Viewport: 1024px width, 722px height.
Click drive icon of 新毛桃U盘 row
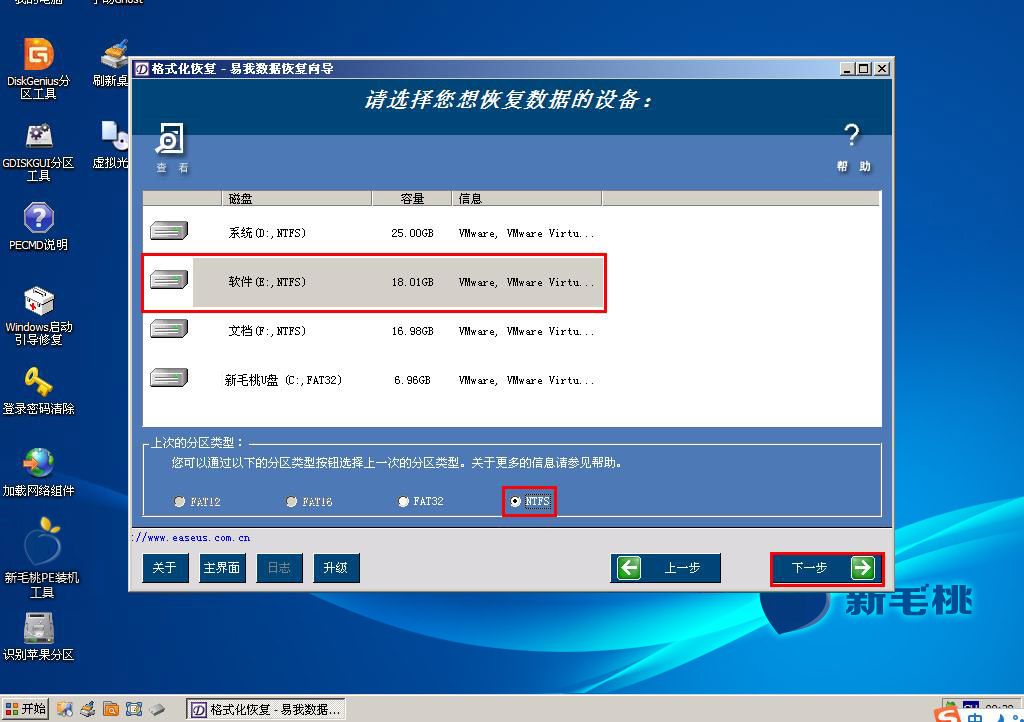168,377
